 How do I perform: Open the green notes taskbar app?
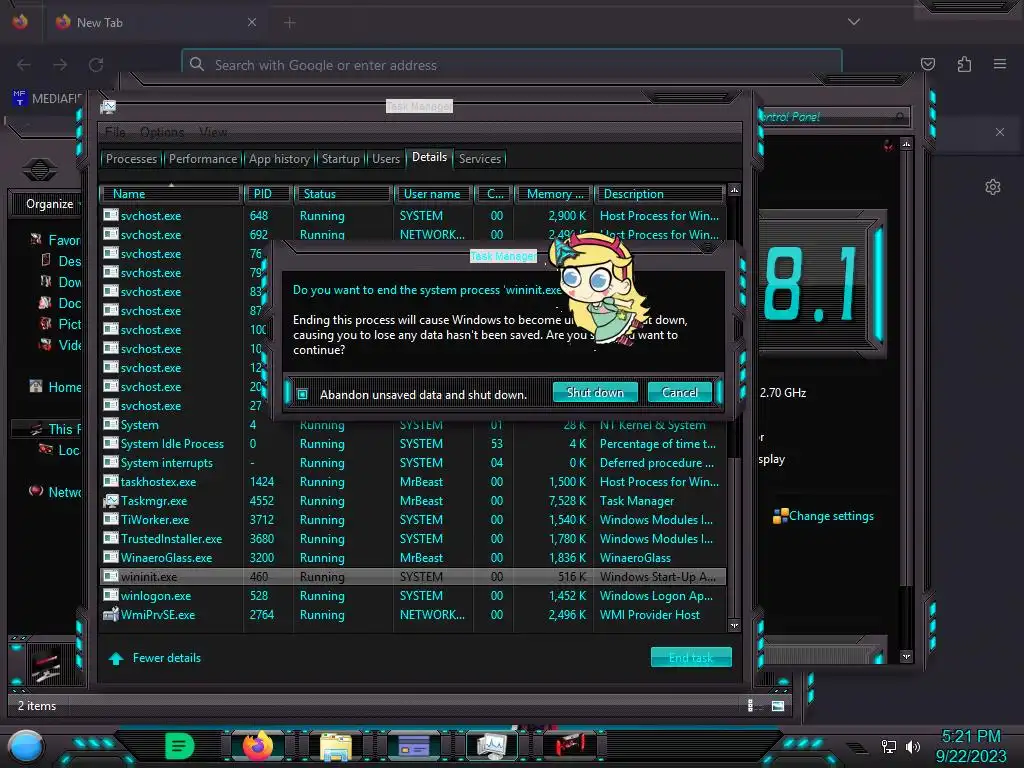coord(180,746)
